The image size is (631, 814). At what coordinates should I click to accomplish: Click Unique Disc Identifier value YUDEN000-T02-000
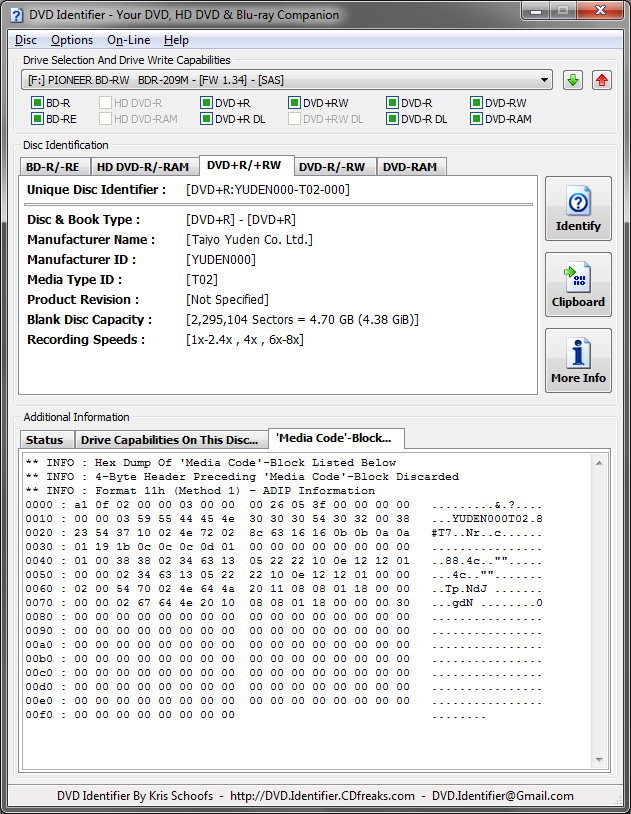268,190
